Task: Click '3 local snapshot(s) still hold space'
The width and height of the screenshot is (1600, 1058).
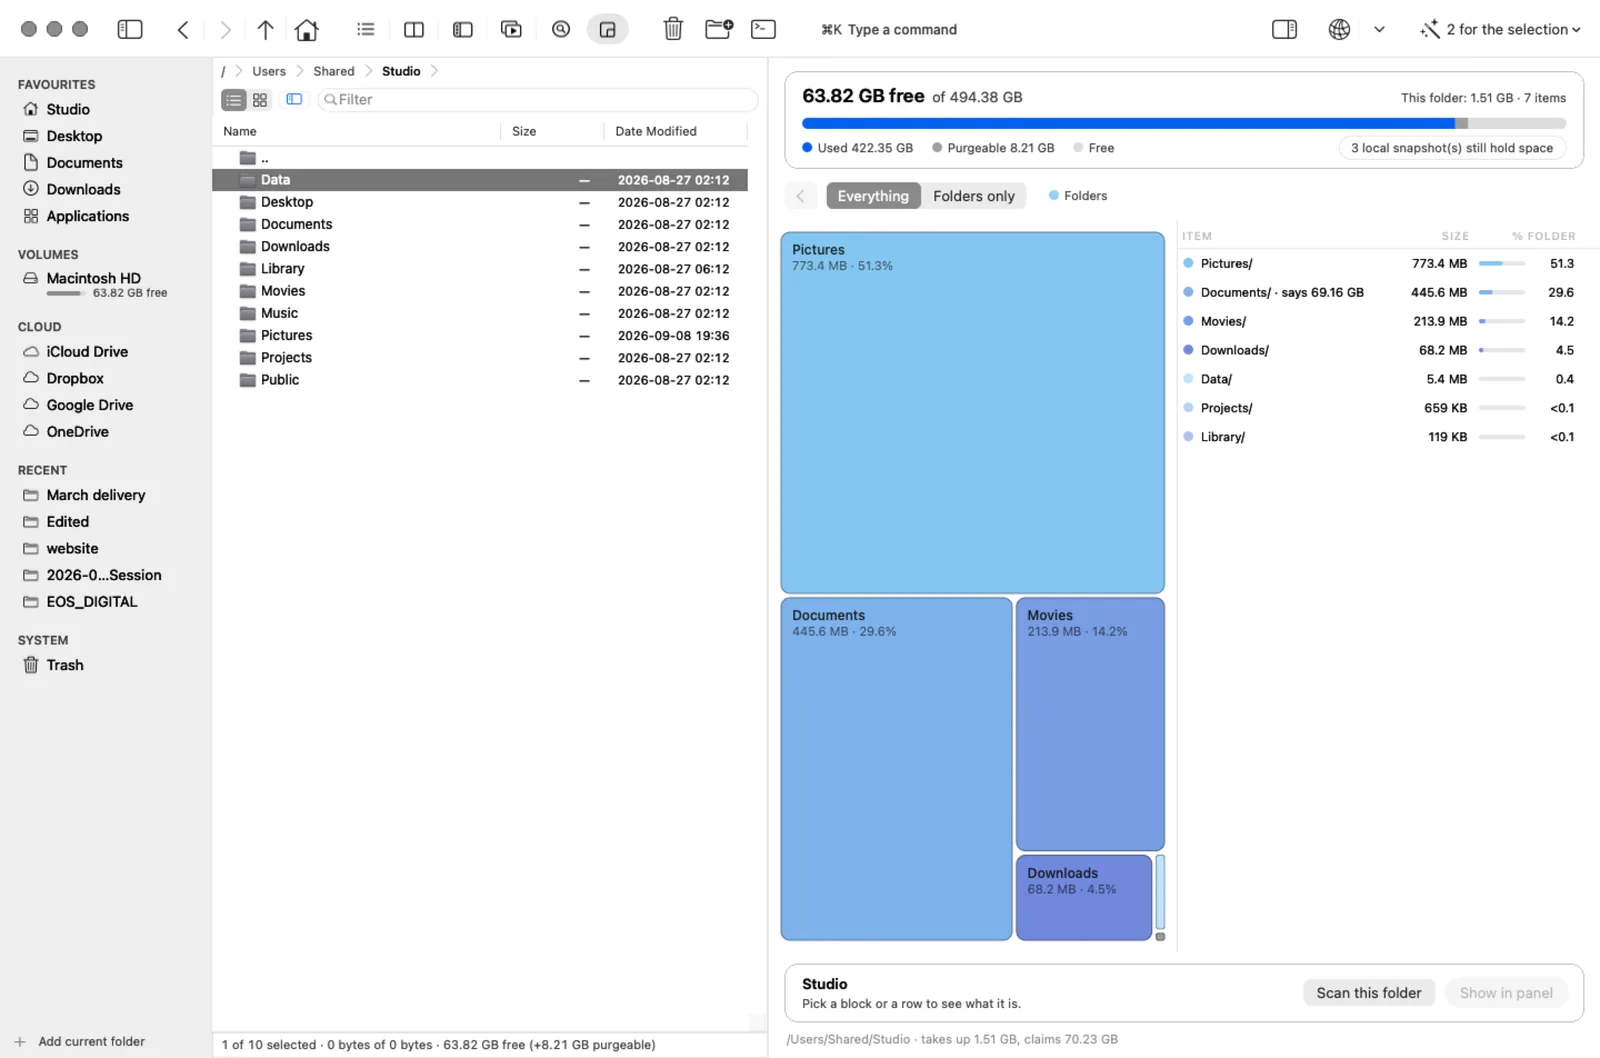Action: click(x=1452, y=148)
